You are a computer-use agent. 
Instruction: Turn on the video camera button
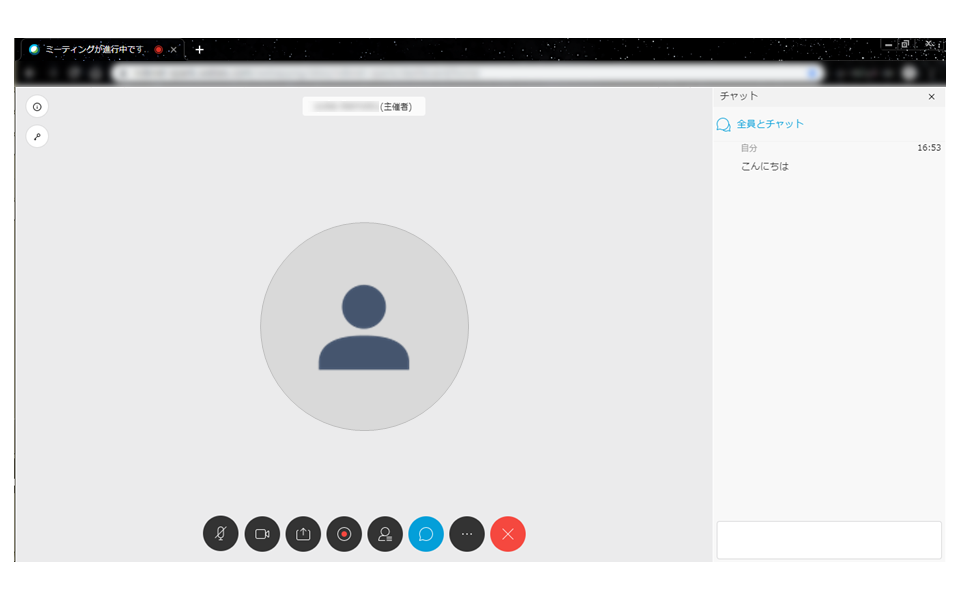pos(262,534)
